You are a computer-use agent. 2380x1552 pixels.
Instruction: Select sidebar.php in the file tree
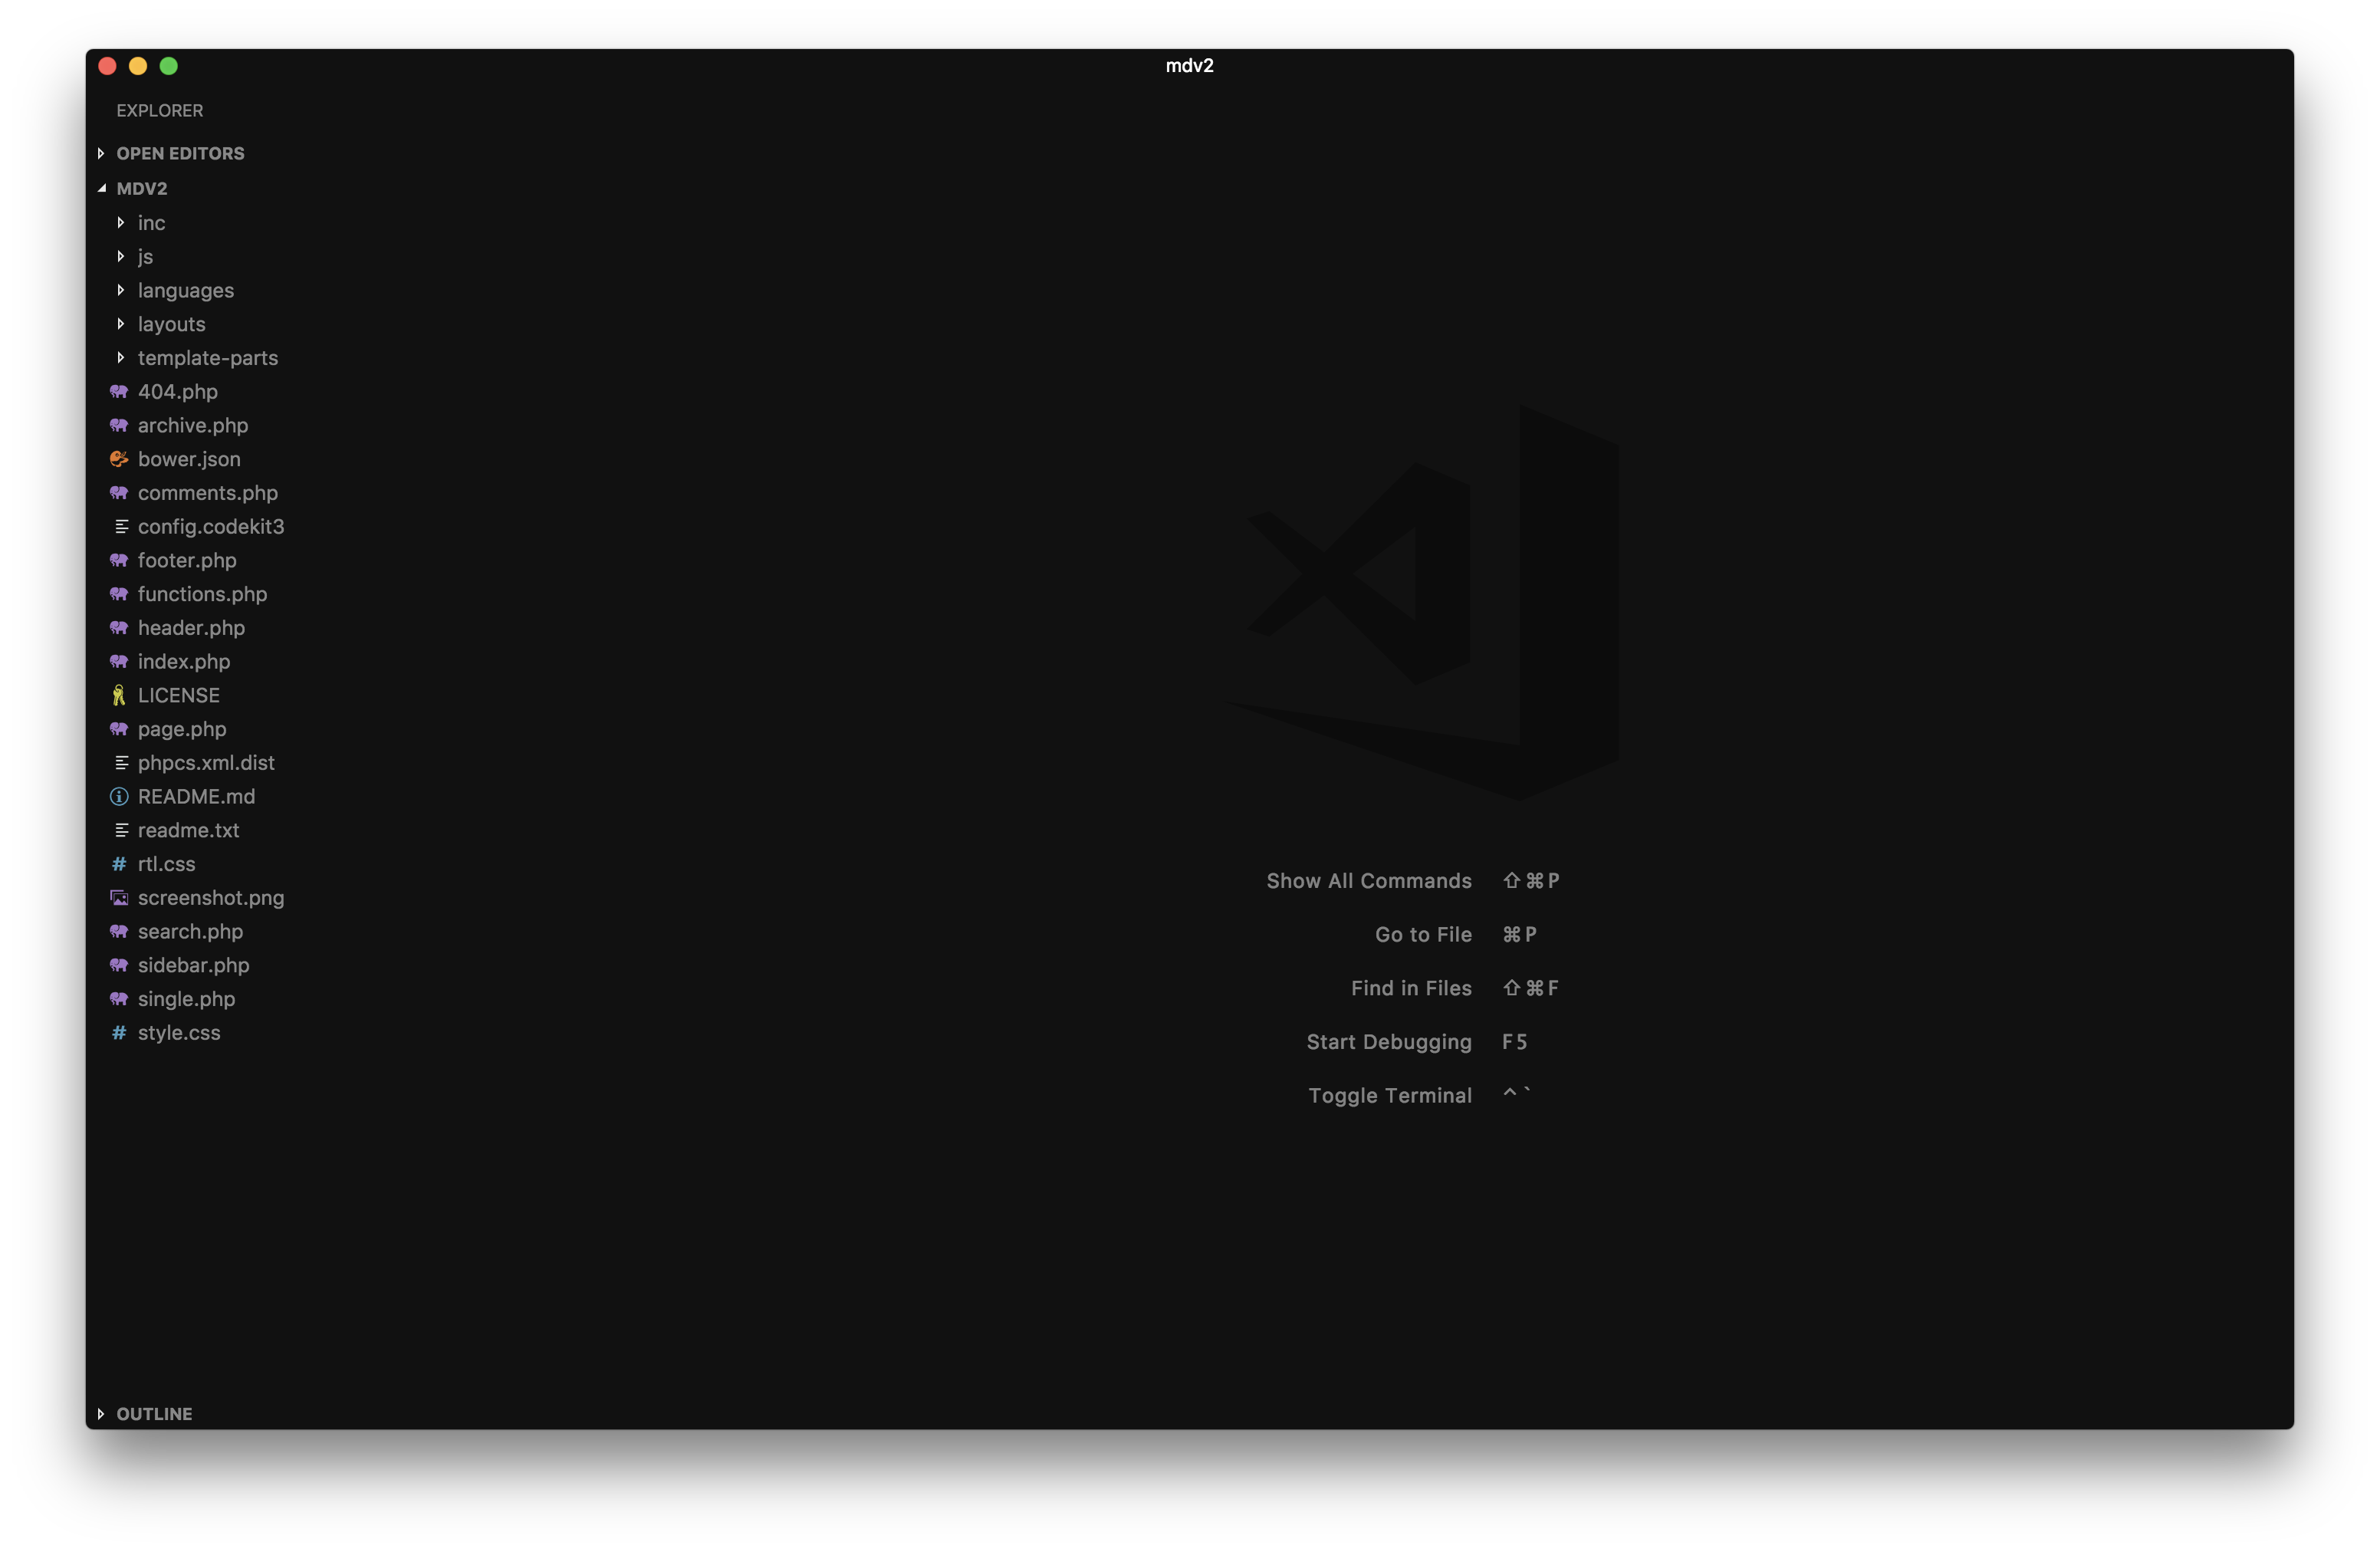[x=194, y=966]
